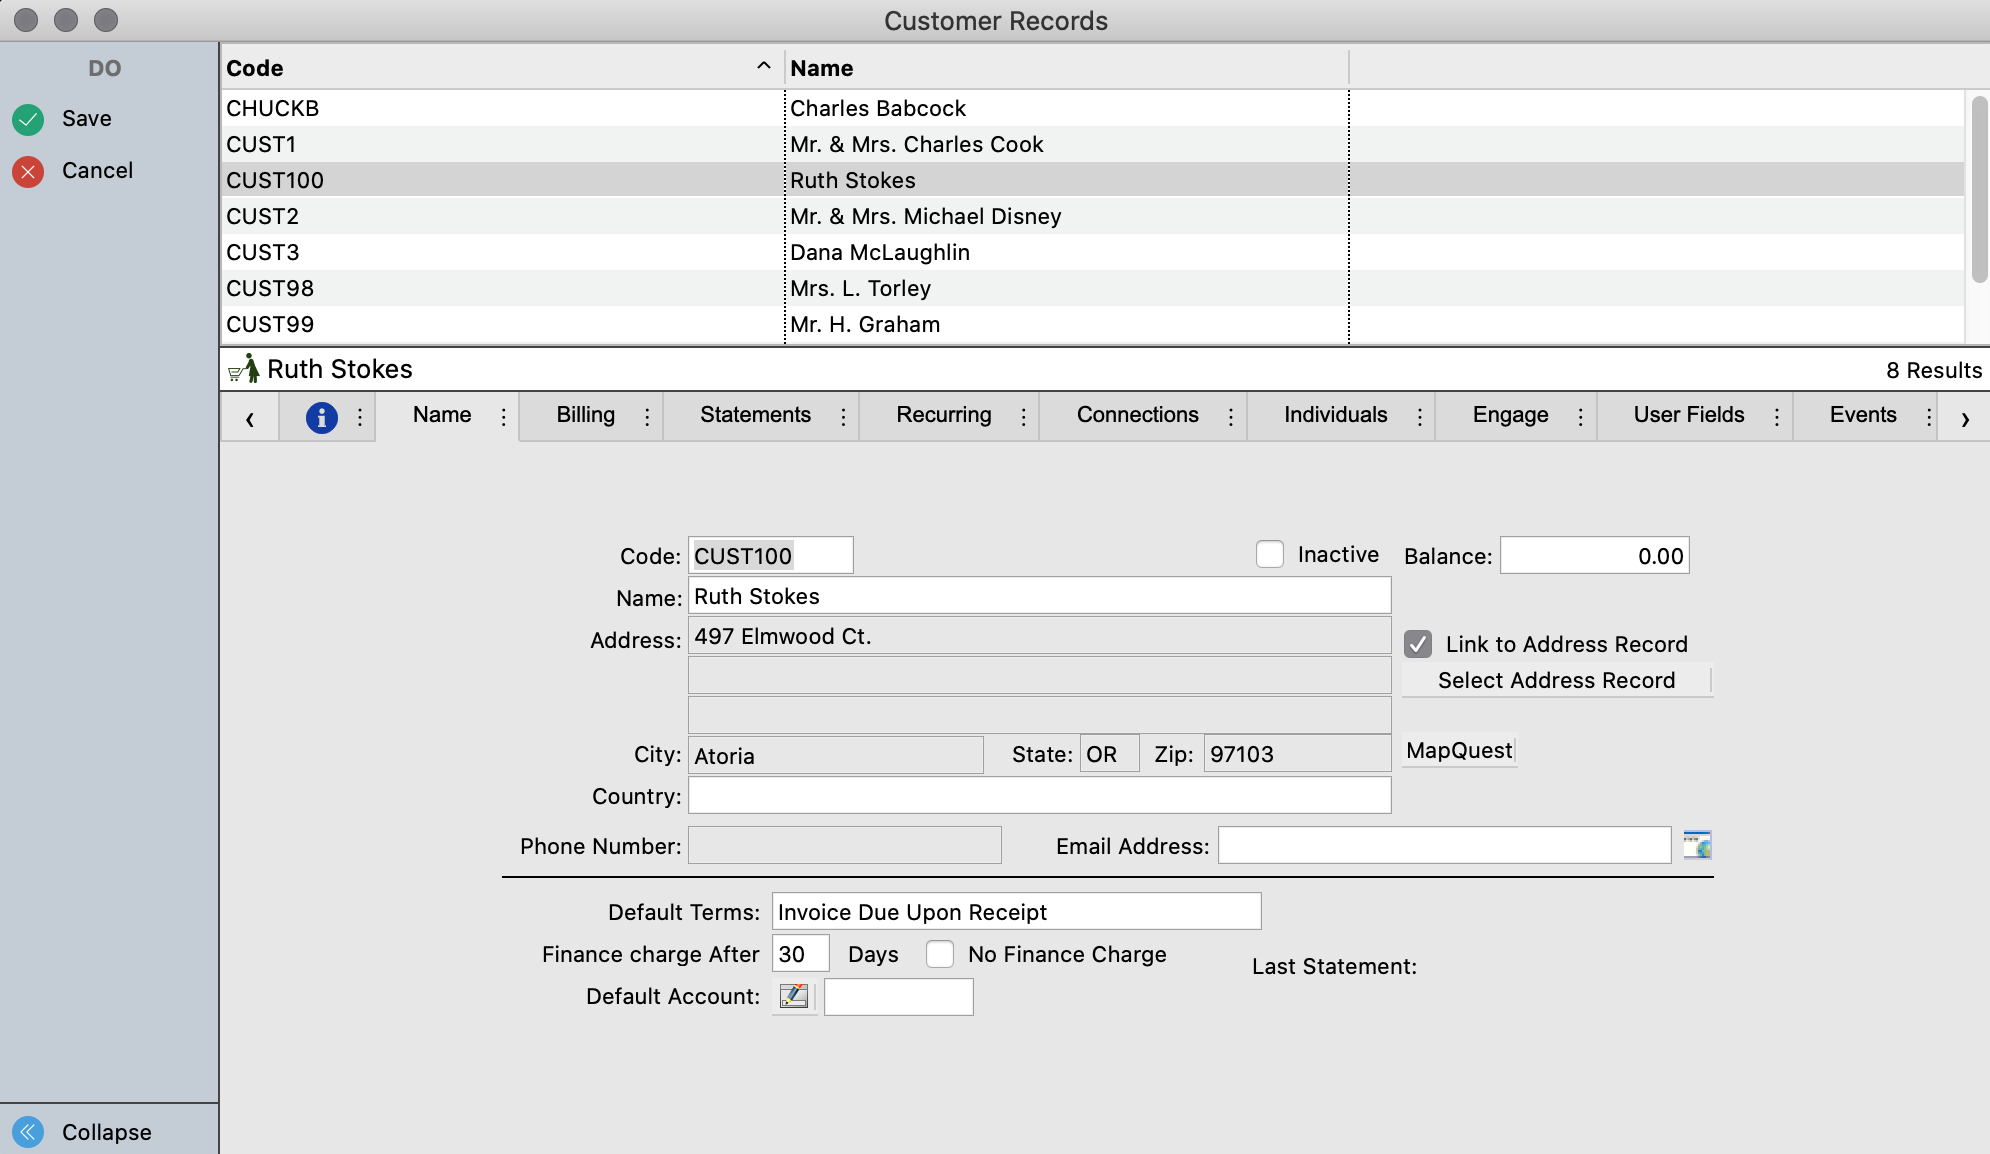Toggle the Inactive checkbox

point(1270,554)
